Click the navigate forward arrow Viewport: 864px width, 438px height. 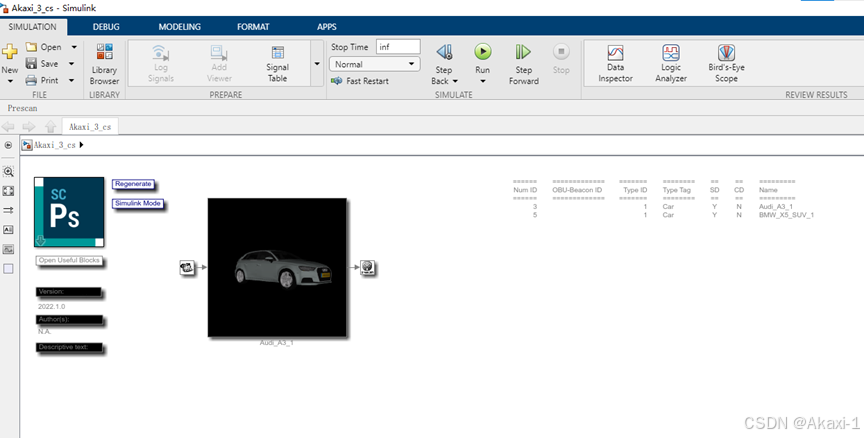click(x=29, y=127)
